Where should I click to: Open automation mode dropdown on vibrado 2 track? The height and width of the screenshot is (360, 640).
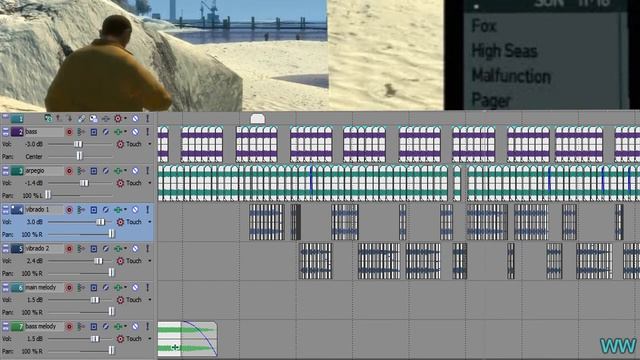150,261
